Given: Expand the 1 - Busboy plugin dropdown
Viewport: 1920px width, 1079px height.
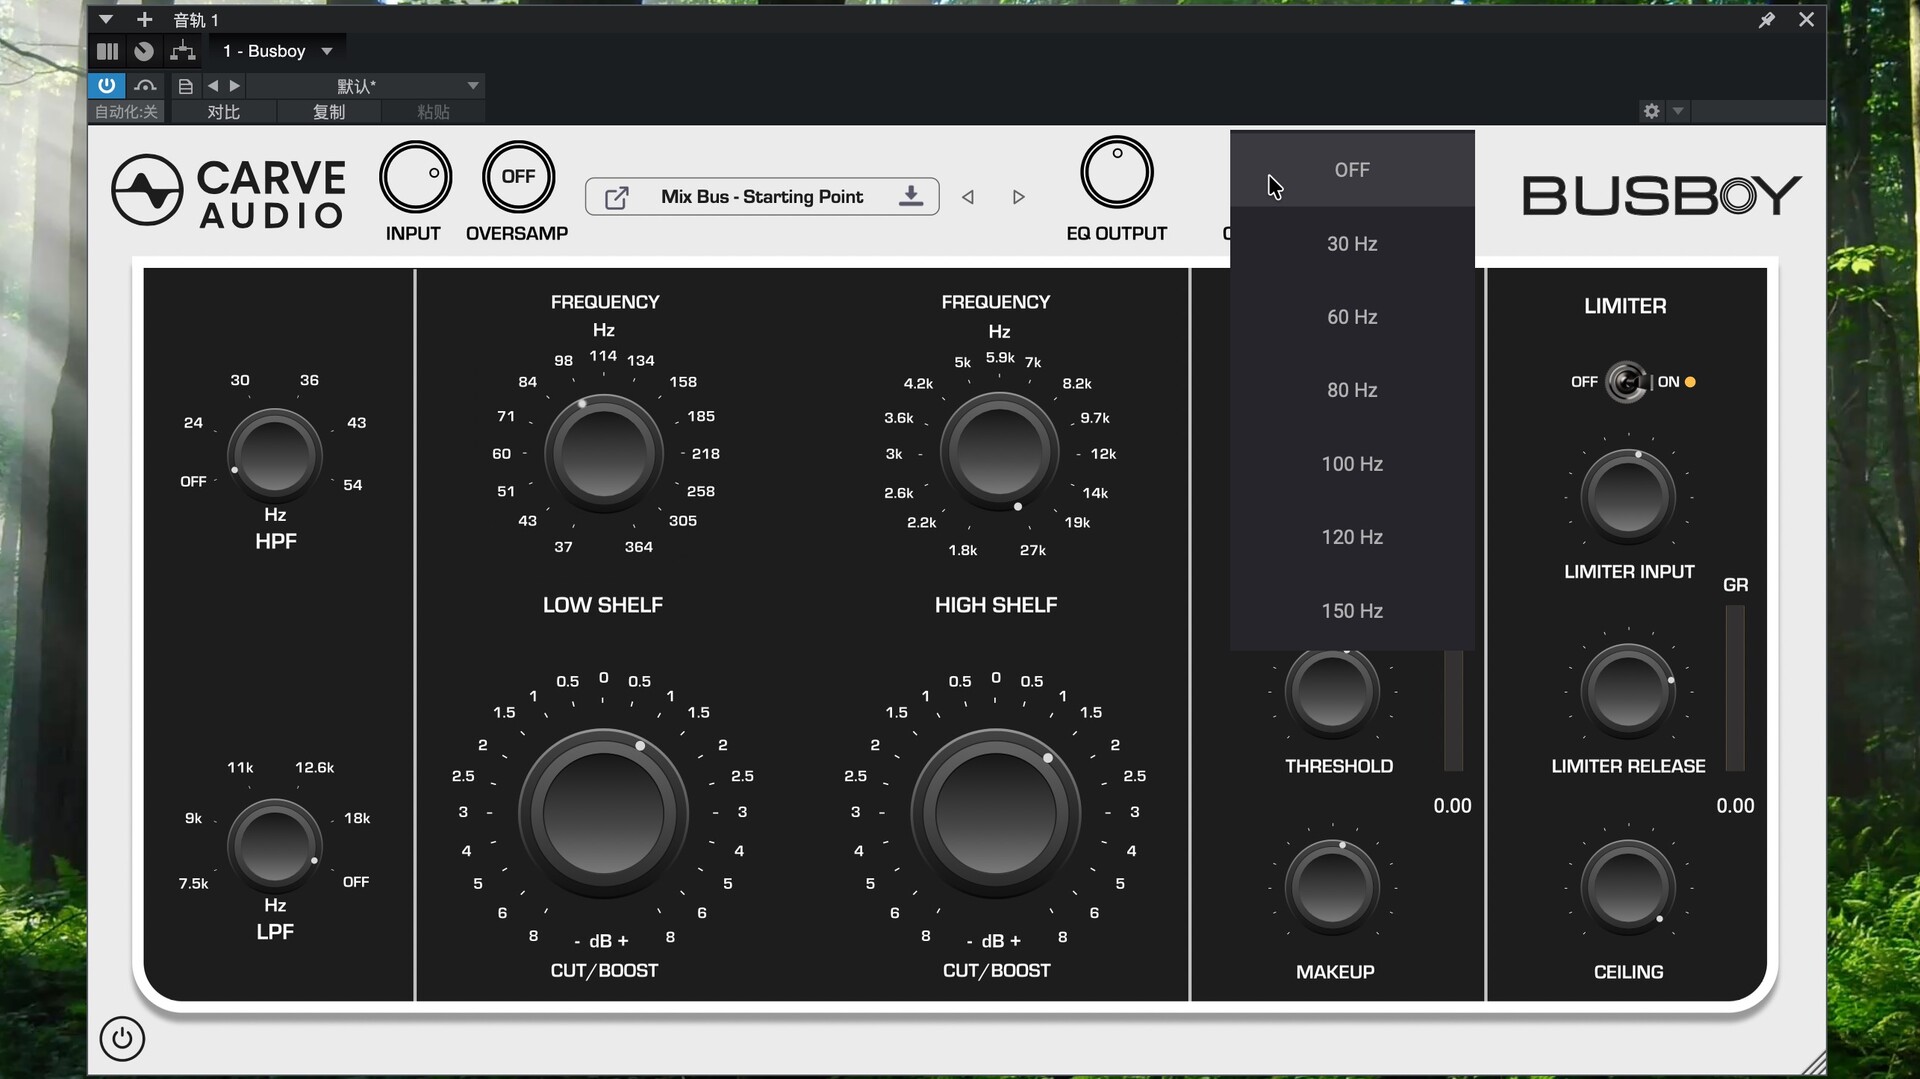Looking at the screenshot, I should (327, 51).
